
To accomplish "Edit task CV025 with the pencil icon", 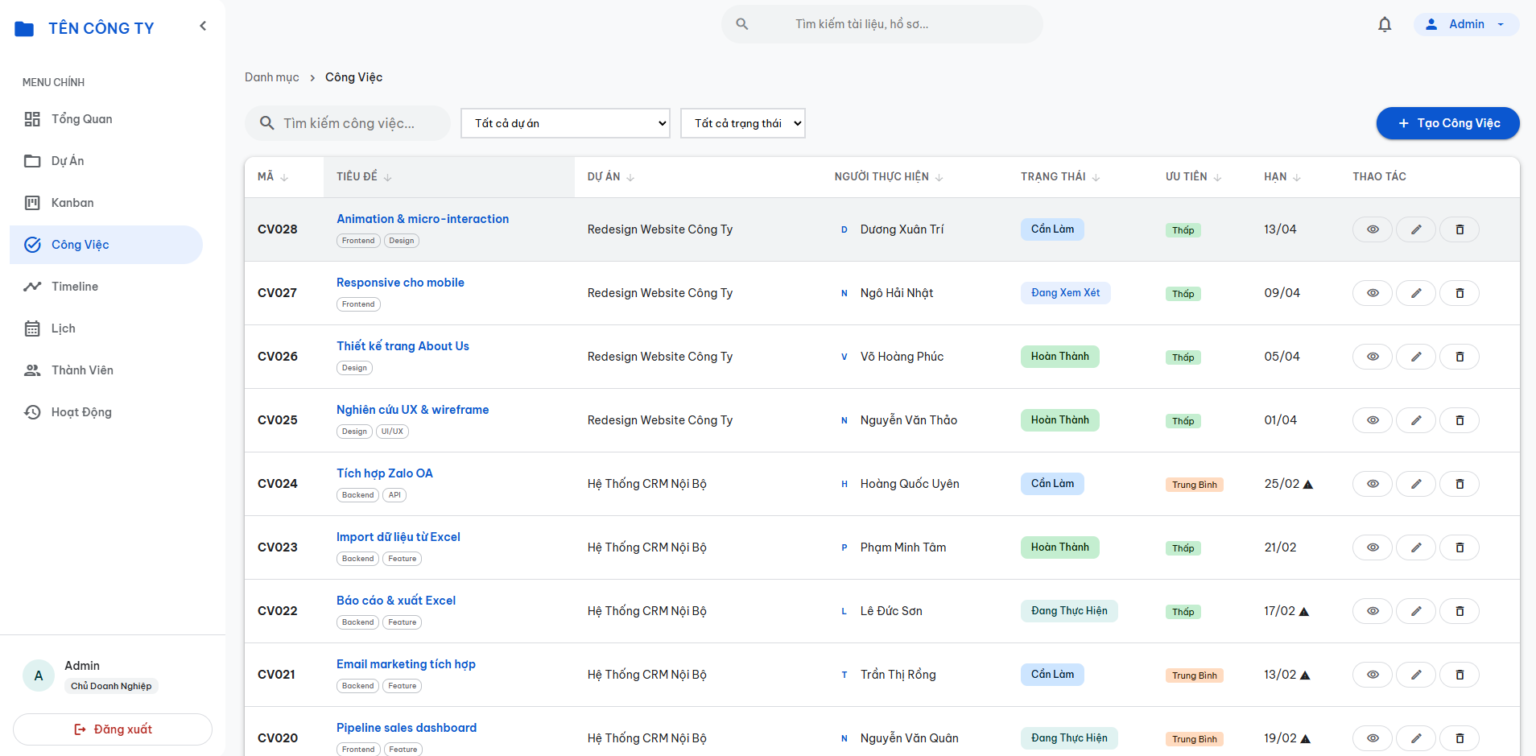I will [1416, 420].
